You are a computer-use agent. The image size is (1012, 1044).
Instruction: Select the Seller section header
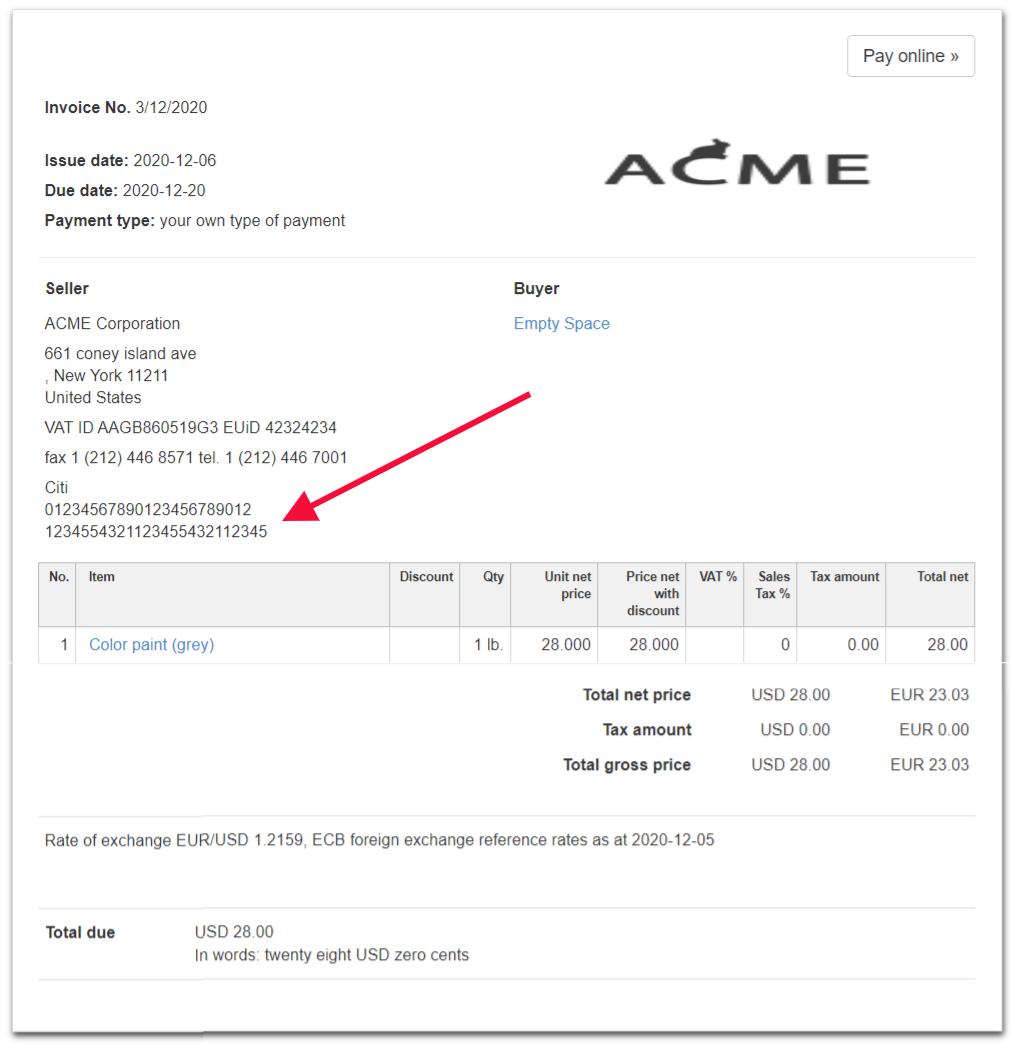(66, 288)
